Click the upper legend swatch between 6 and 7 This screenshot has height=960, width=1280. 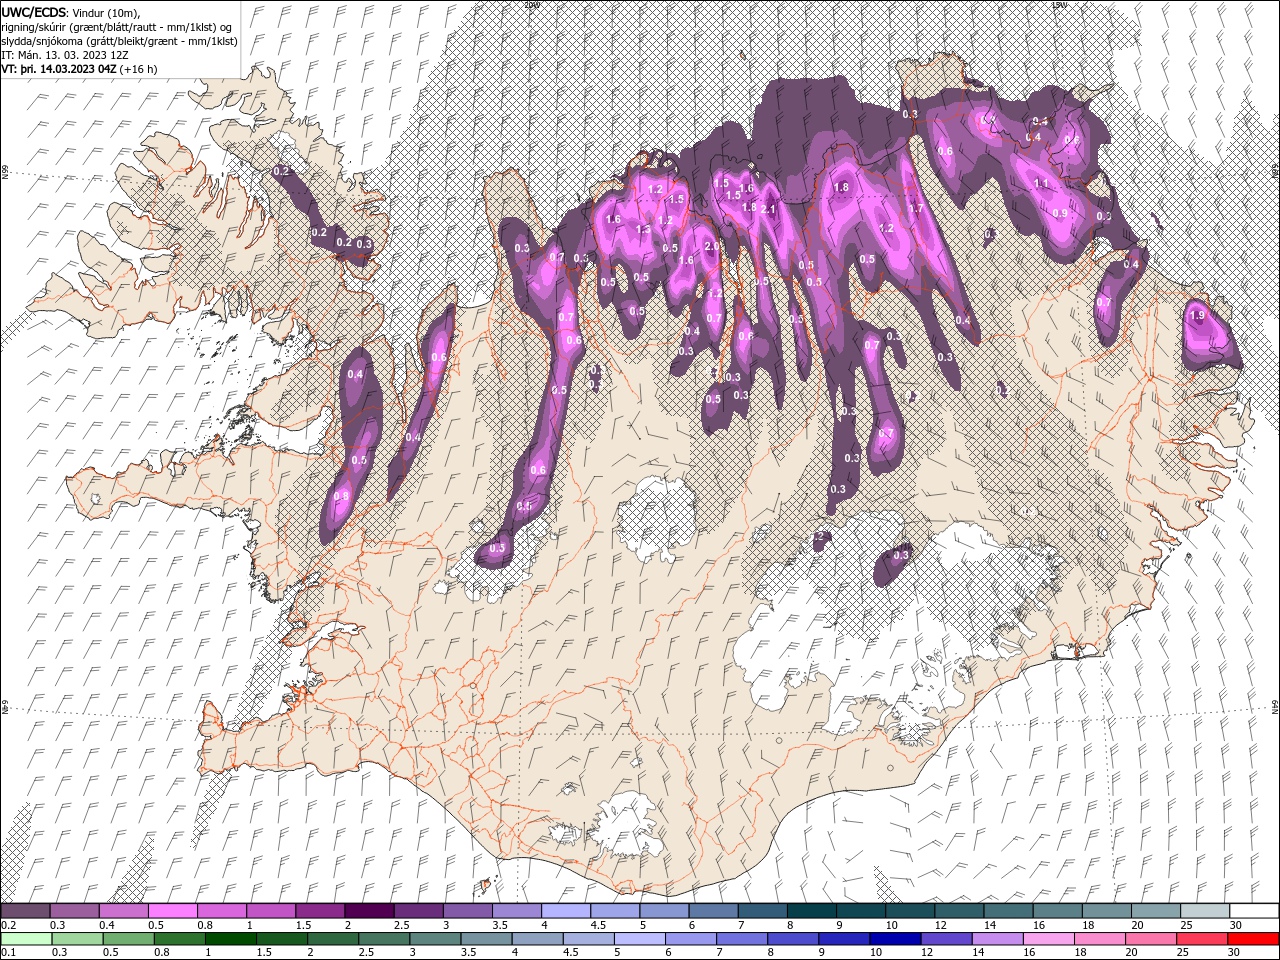[713, 911]
